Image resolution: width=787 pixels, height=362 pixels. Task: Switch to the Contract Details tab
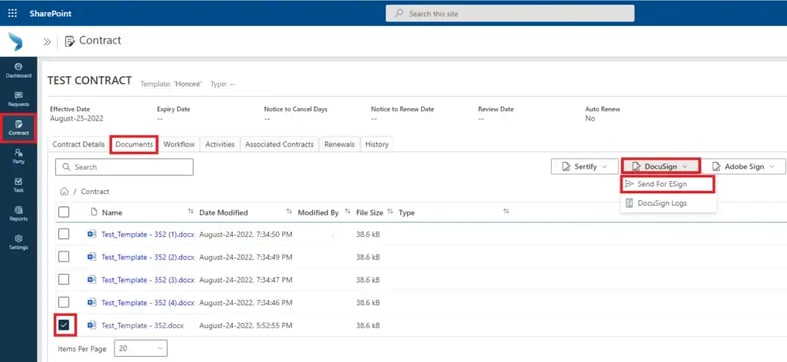click(x=79, y=144)
